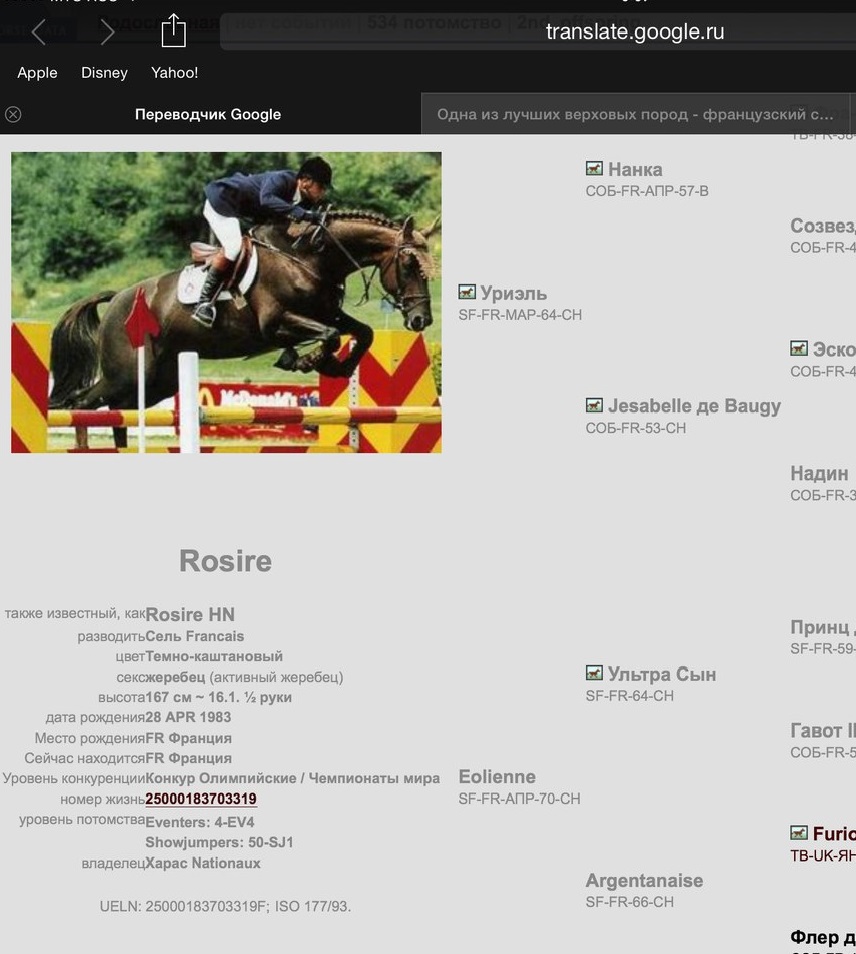
Task: Open the Yahoo! bookmark
Action: coord(175,72)
